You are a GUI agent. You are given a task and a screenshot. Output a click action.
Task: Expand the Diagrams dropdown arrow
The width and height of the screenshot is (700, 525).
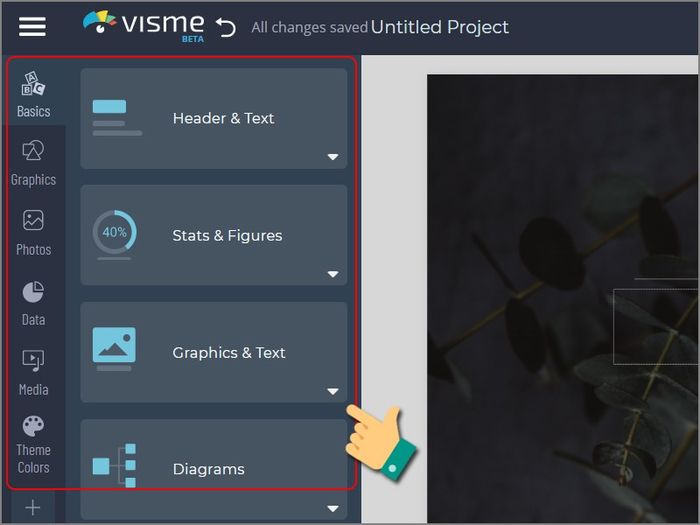[333, 508]
